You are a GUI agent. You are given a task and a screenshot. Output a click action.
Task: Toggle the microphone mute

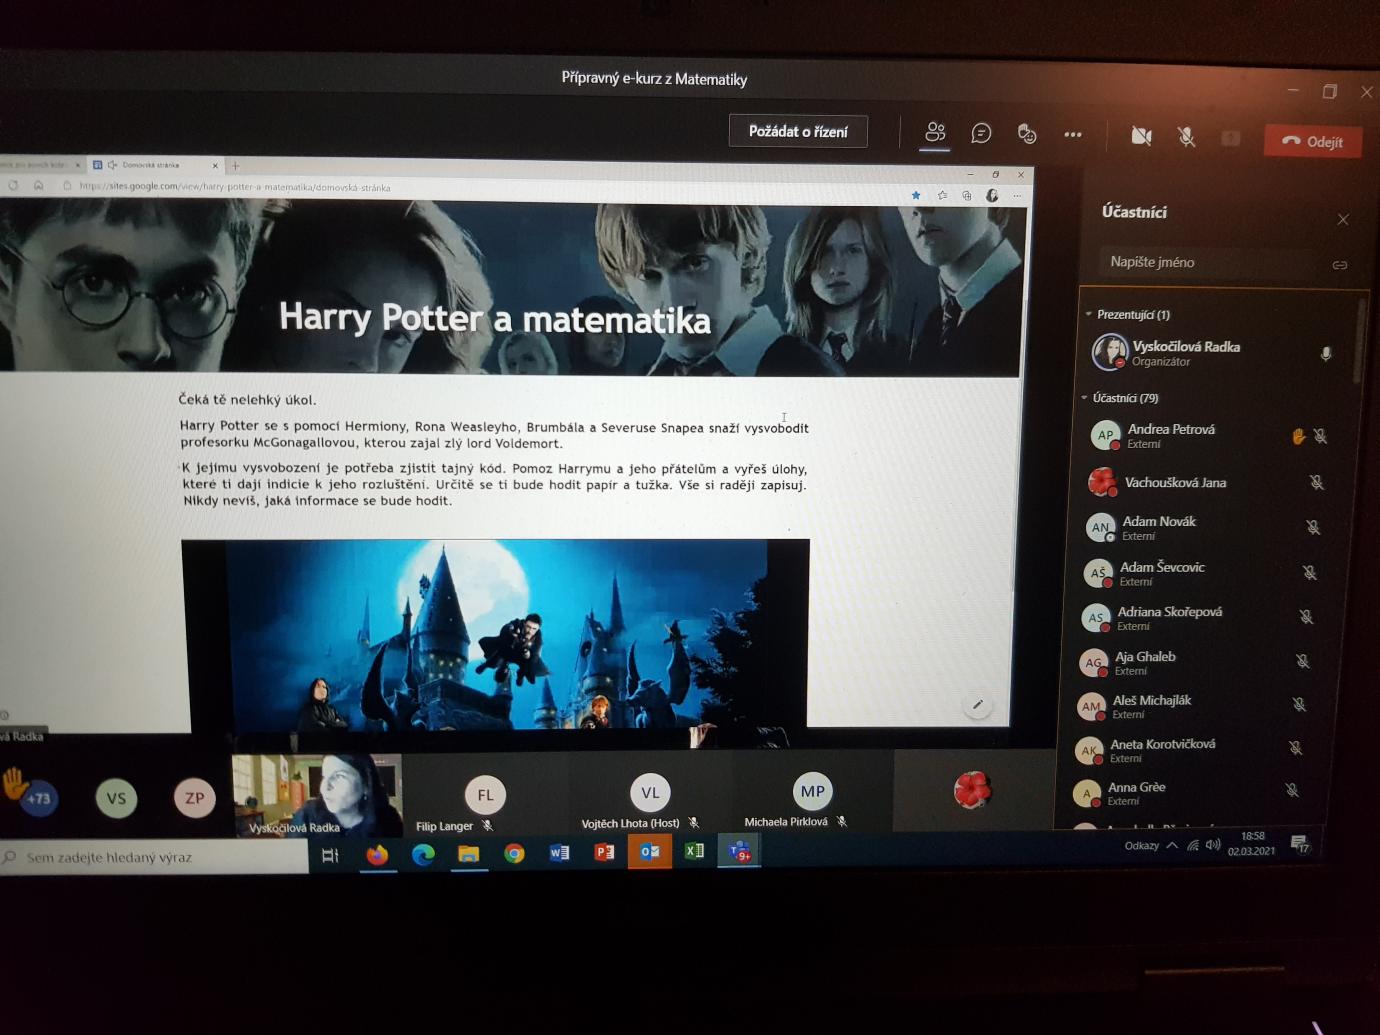click(x=1186, y=137)
